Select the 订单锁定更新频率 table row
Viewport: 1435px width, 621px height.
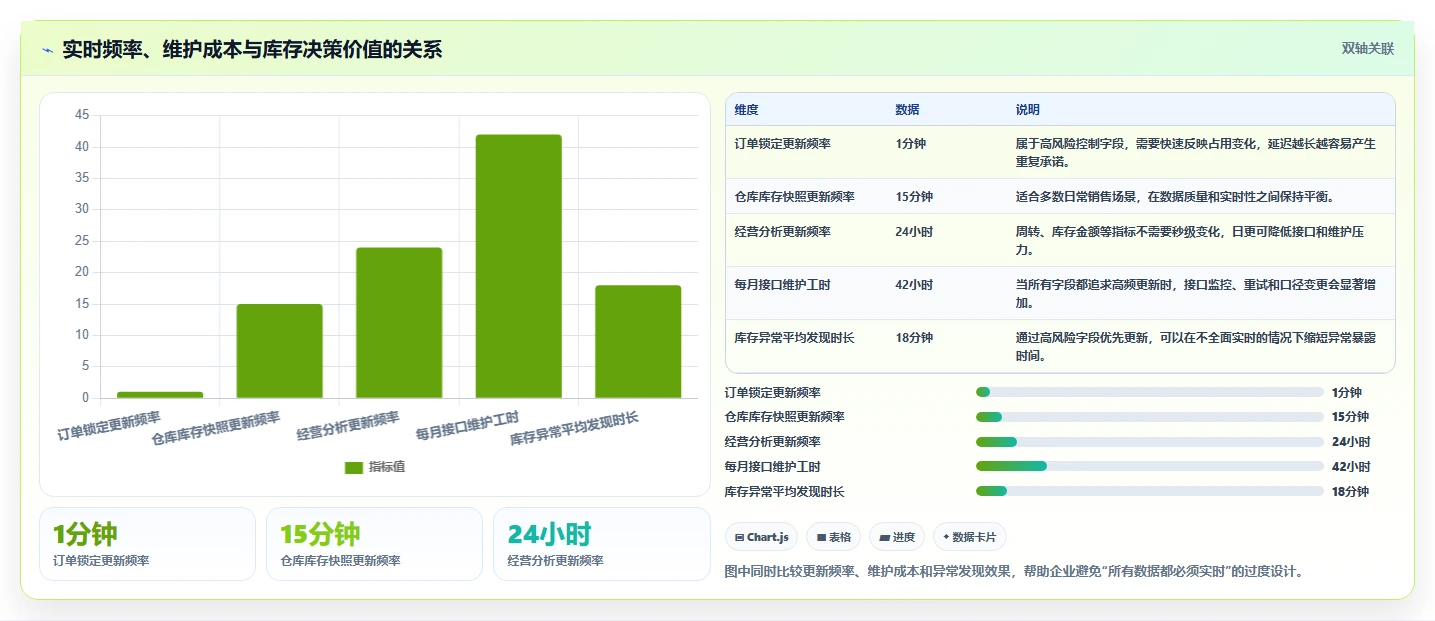1060,152
